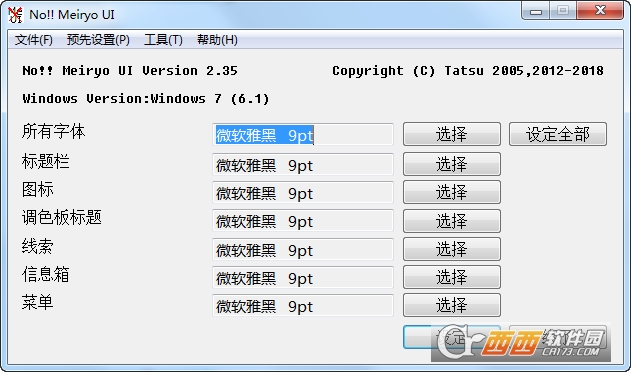The height and width of the screenshot is (372, 631).
Task: Click 选择 button for 调色板标题
Action: click(x=452, y=221)
